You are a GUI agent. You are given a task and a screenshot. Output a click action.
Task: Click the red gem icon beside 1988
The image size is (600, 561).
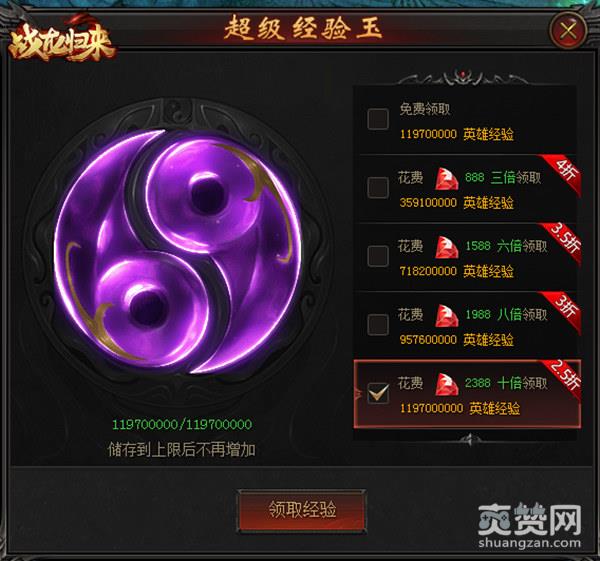click(446, 316)
